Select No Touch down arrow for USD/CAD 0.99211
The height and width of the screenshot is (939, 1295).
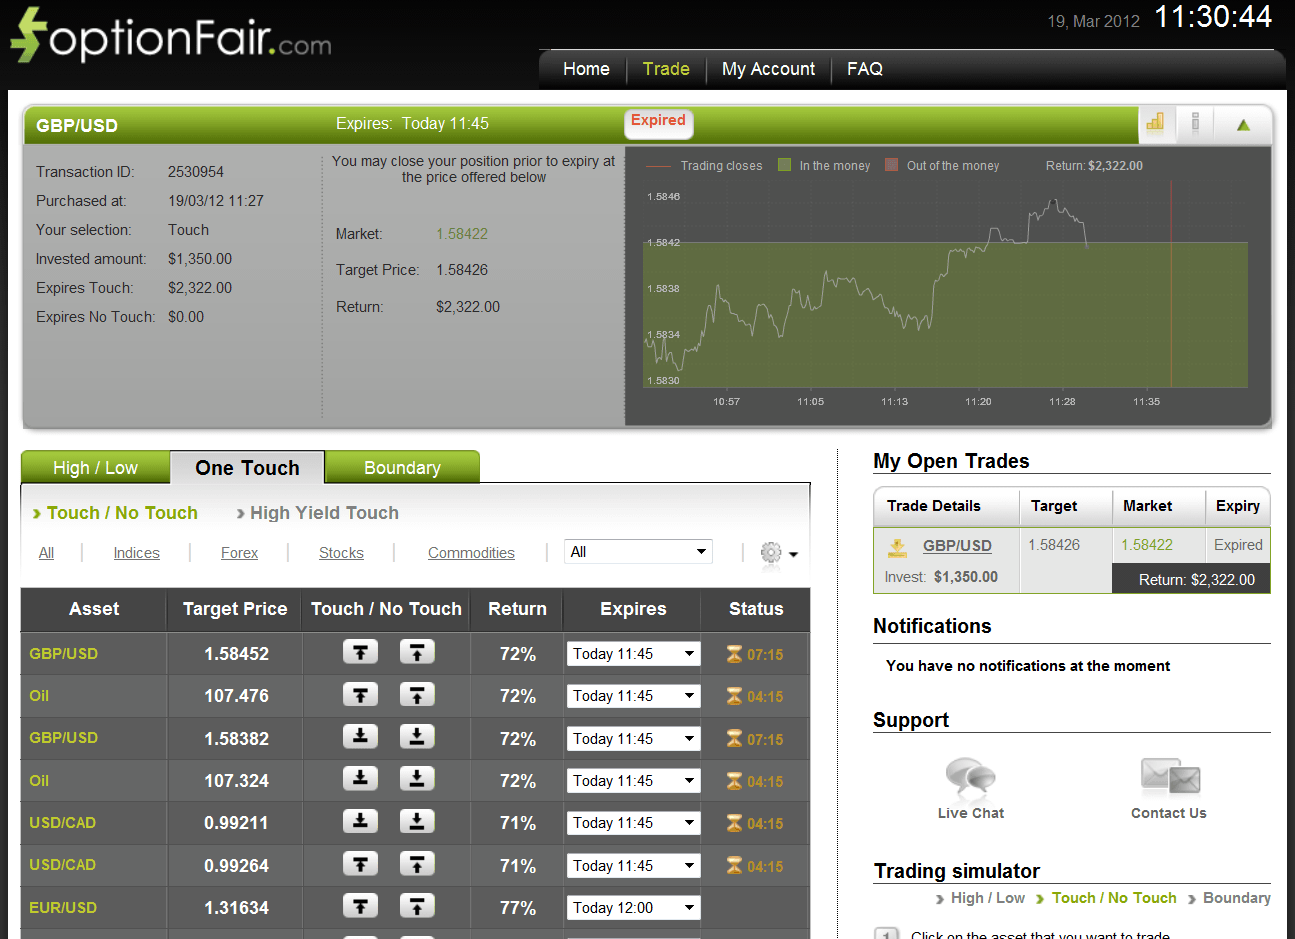[417, 821]
